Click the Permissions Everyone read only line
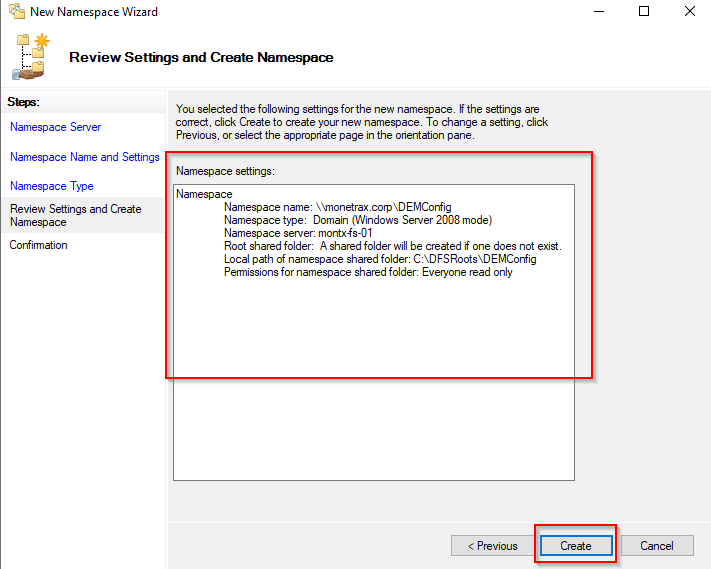 click(x=368, y=272)
